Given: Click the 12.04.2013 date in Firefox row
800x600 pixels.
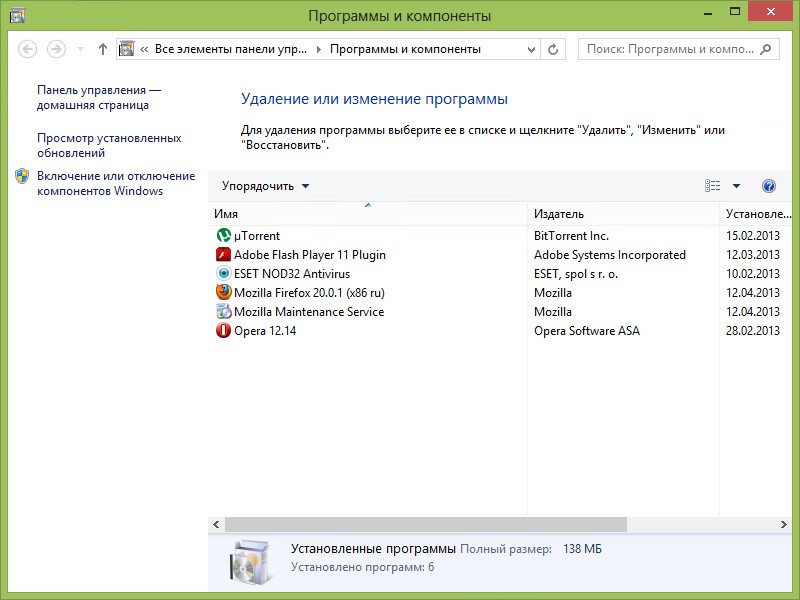Looking at the screenshot, I should 753,293.
